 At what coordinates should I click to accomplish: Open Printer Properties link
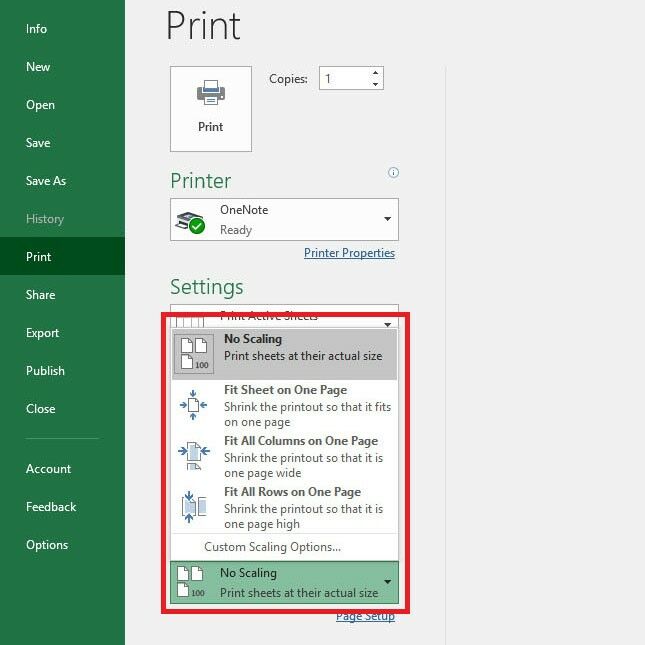click(x=349, y=253)
